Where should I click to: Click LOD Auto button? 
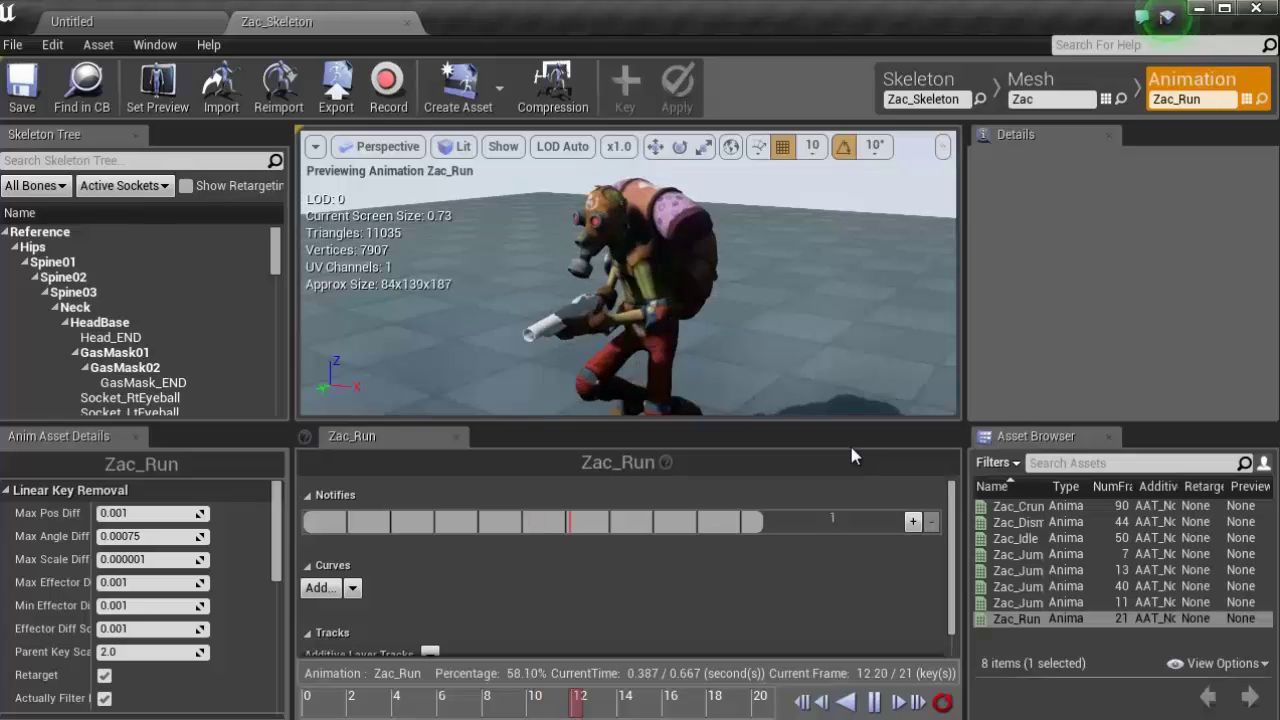coord(563,147)
